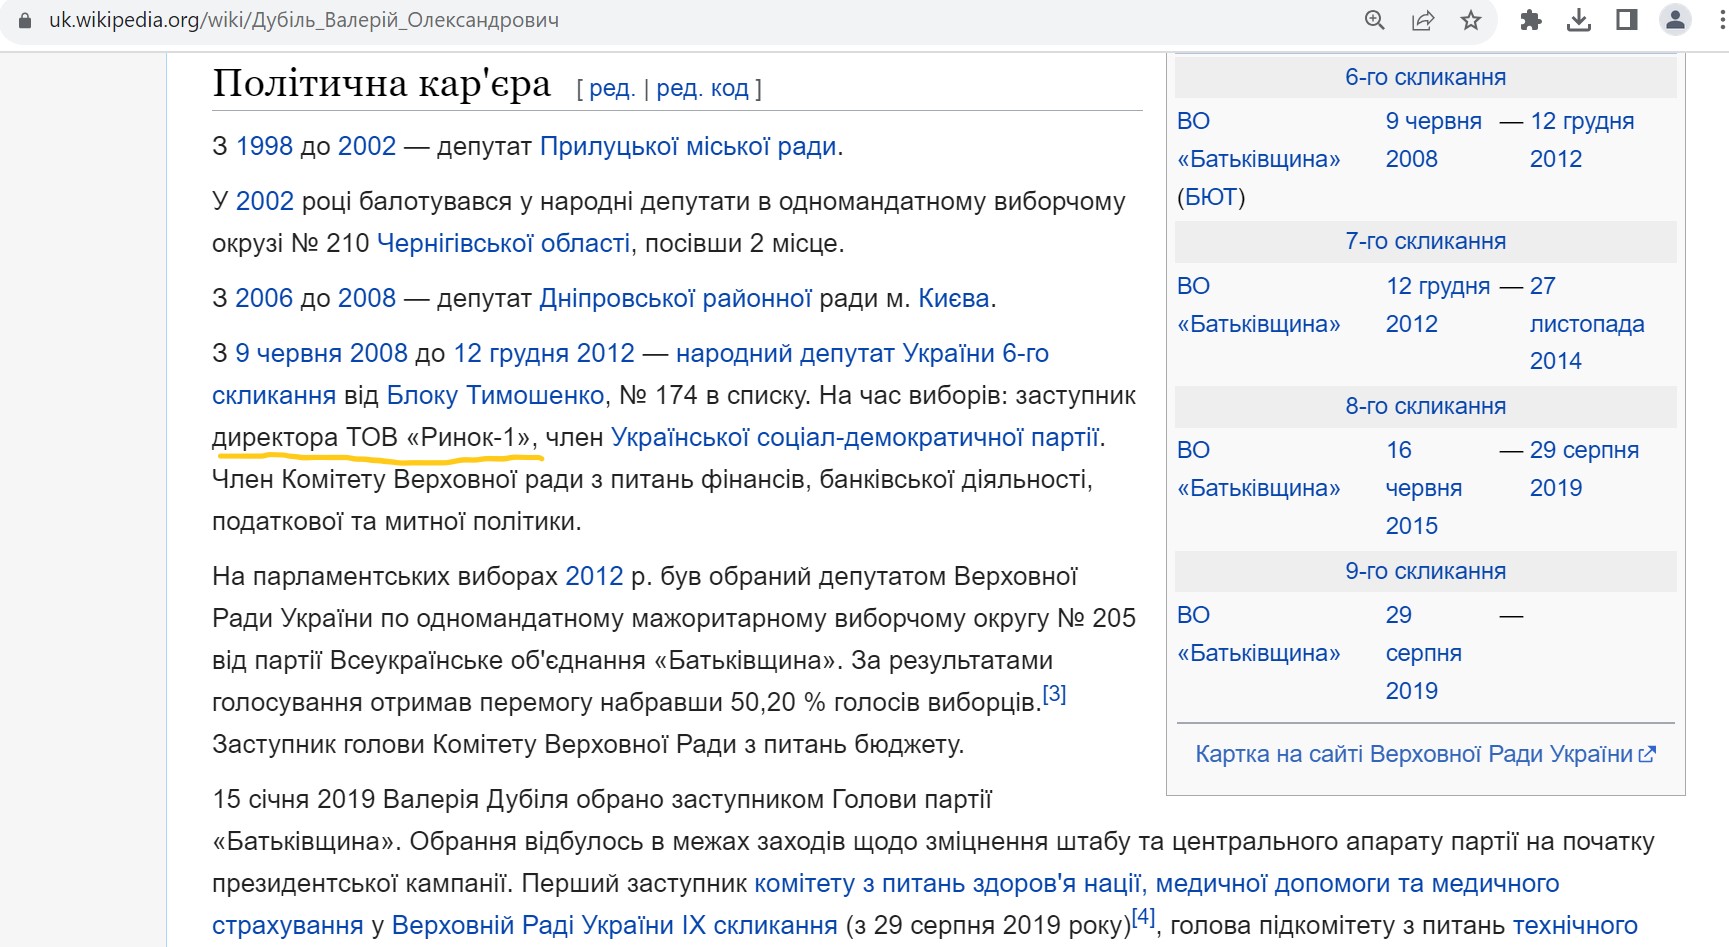Screen dimensions: 1729x947
Task: Click footnote reference [4]
Action: [x=1143, y=917]
